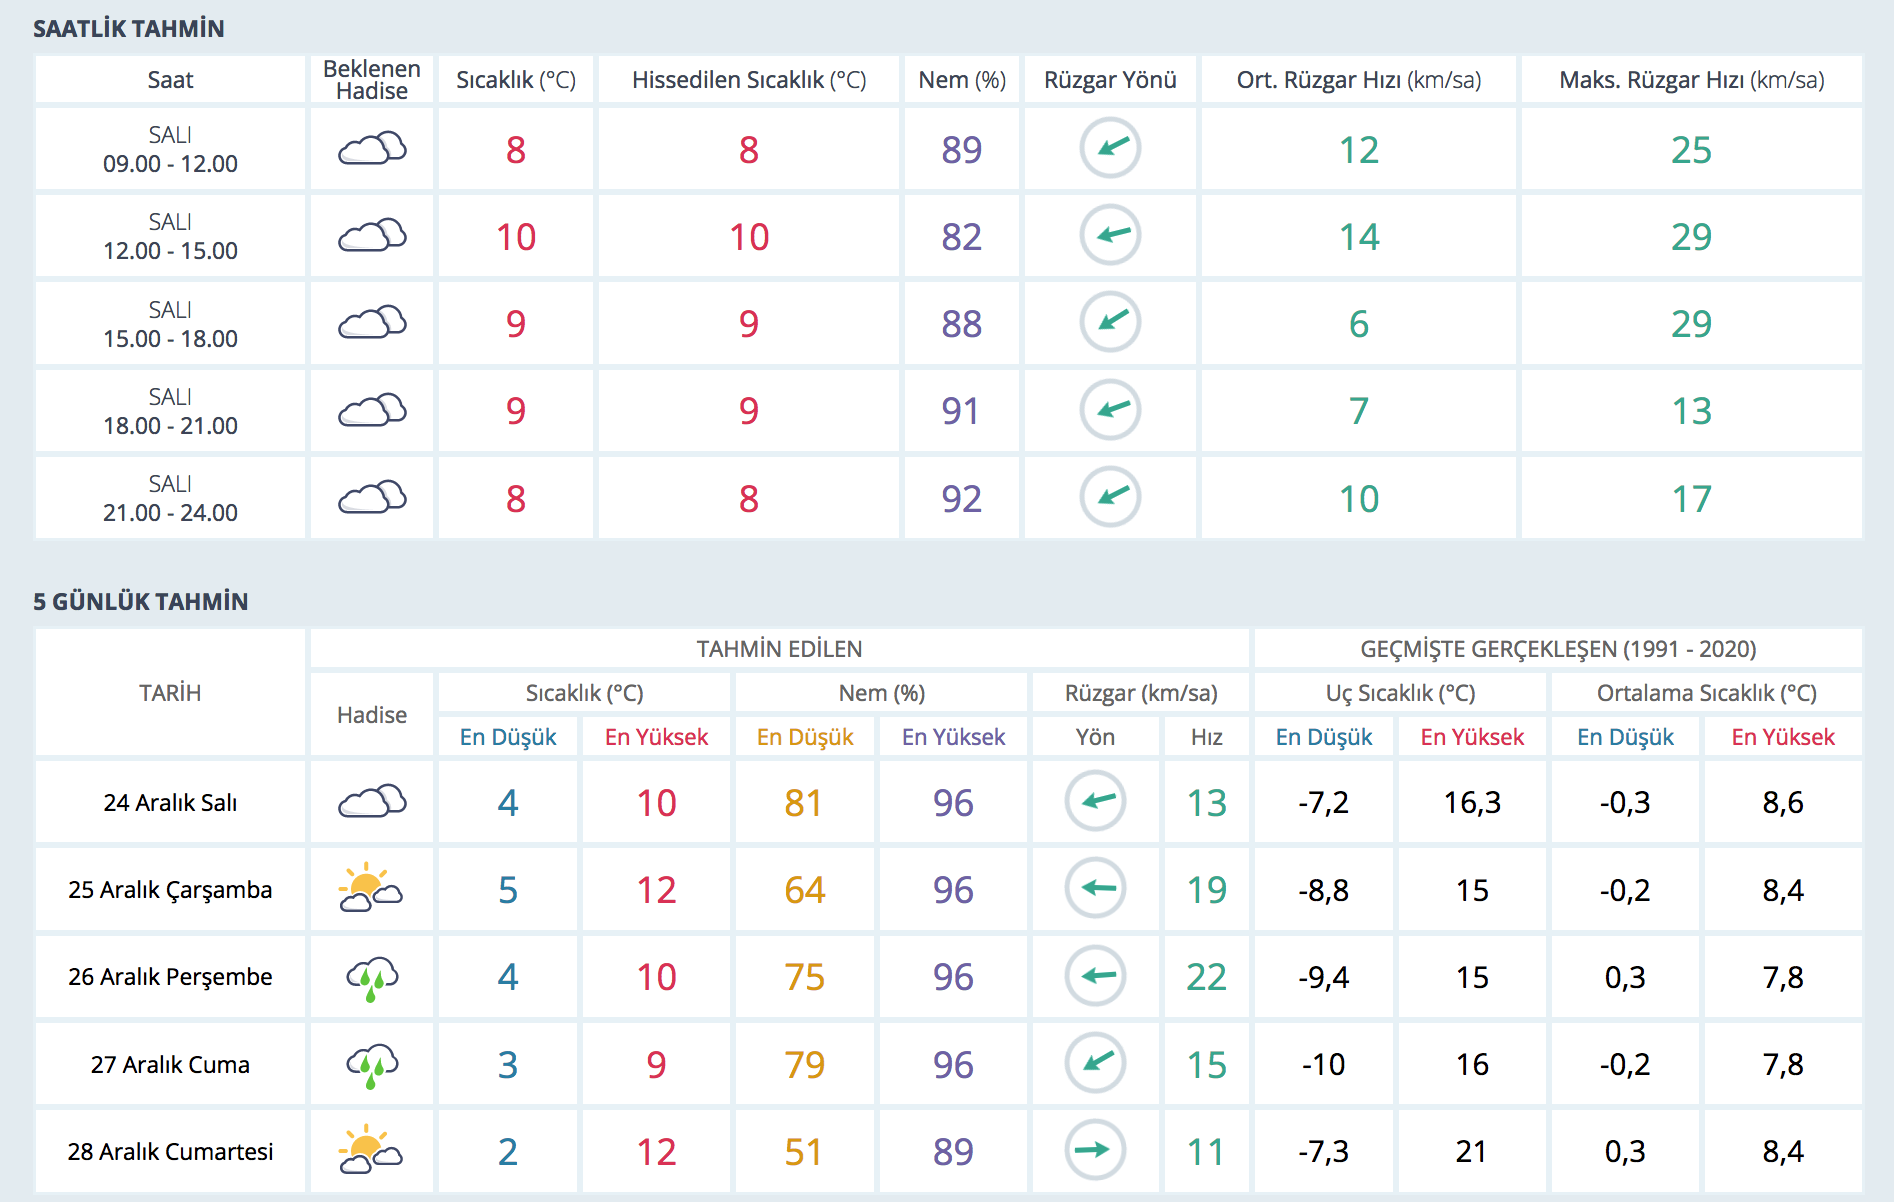Click eastward wind arrow for 28 Aralık Cumartesi
Viewport: 1894px width, 1202px height.
coord(1095,1150)
